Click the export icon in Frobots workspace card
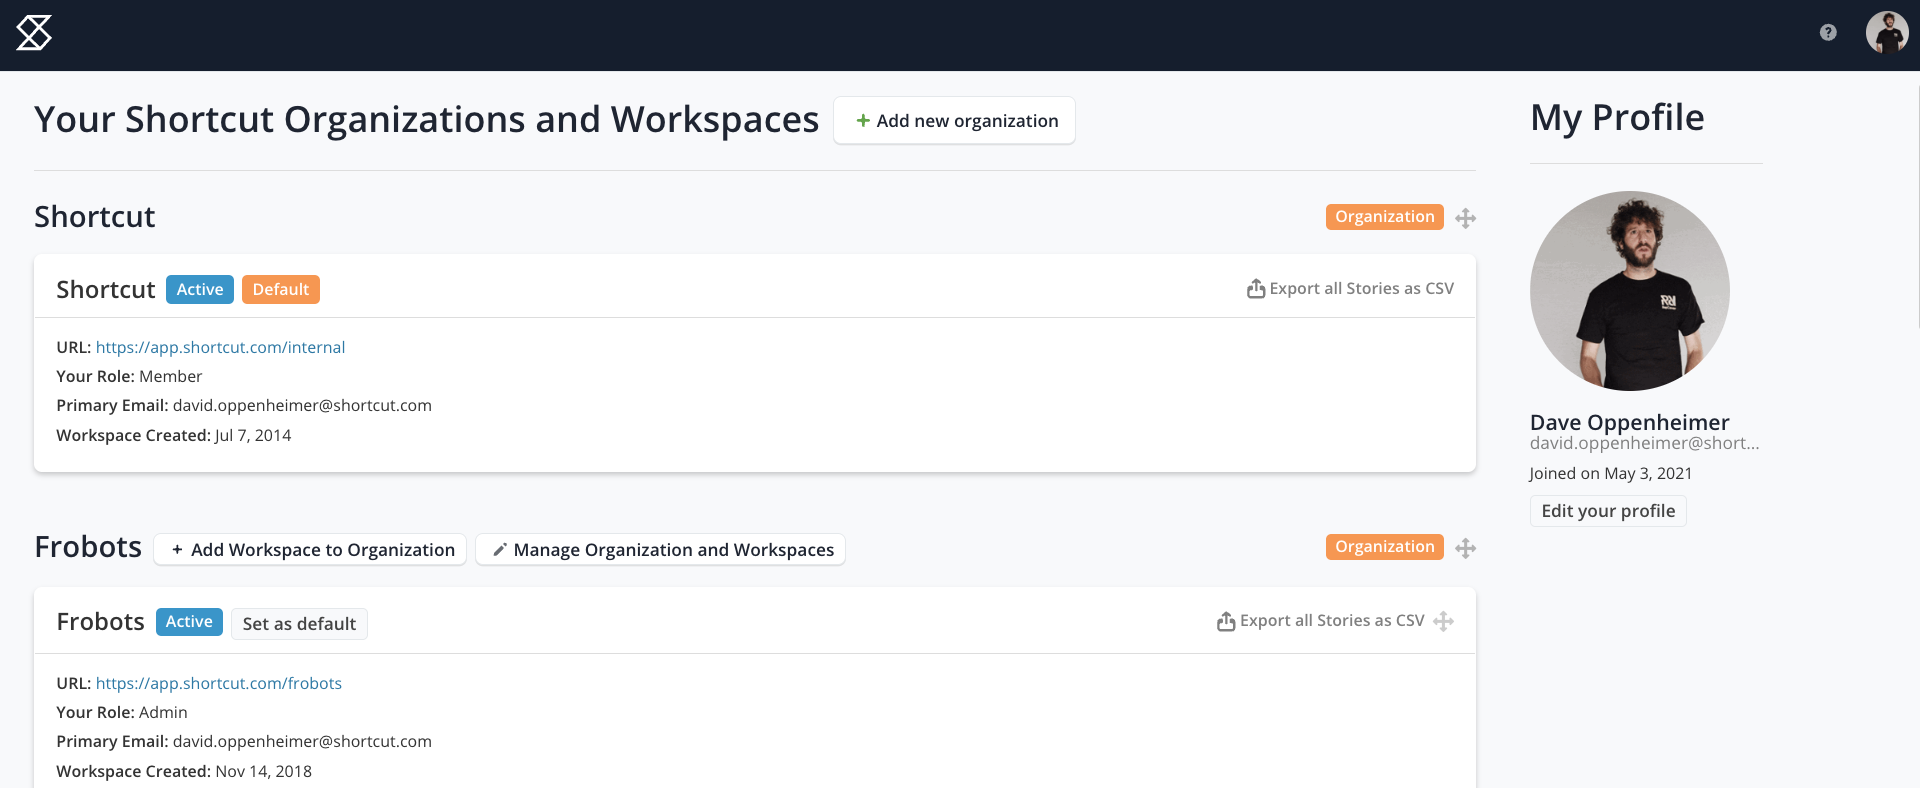Screen dimensions: 1920x788 (x=1226, y=621)
